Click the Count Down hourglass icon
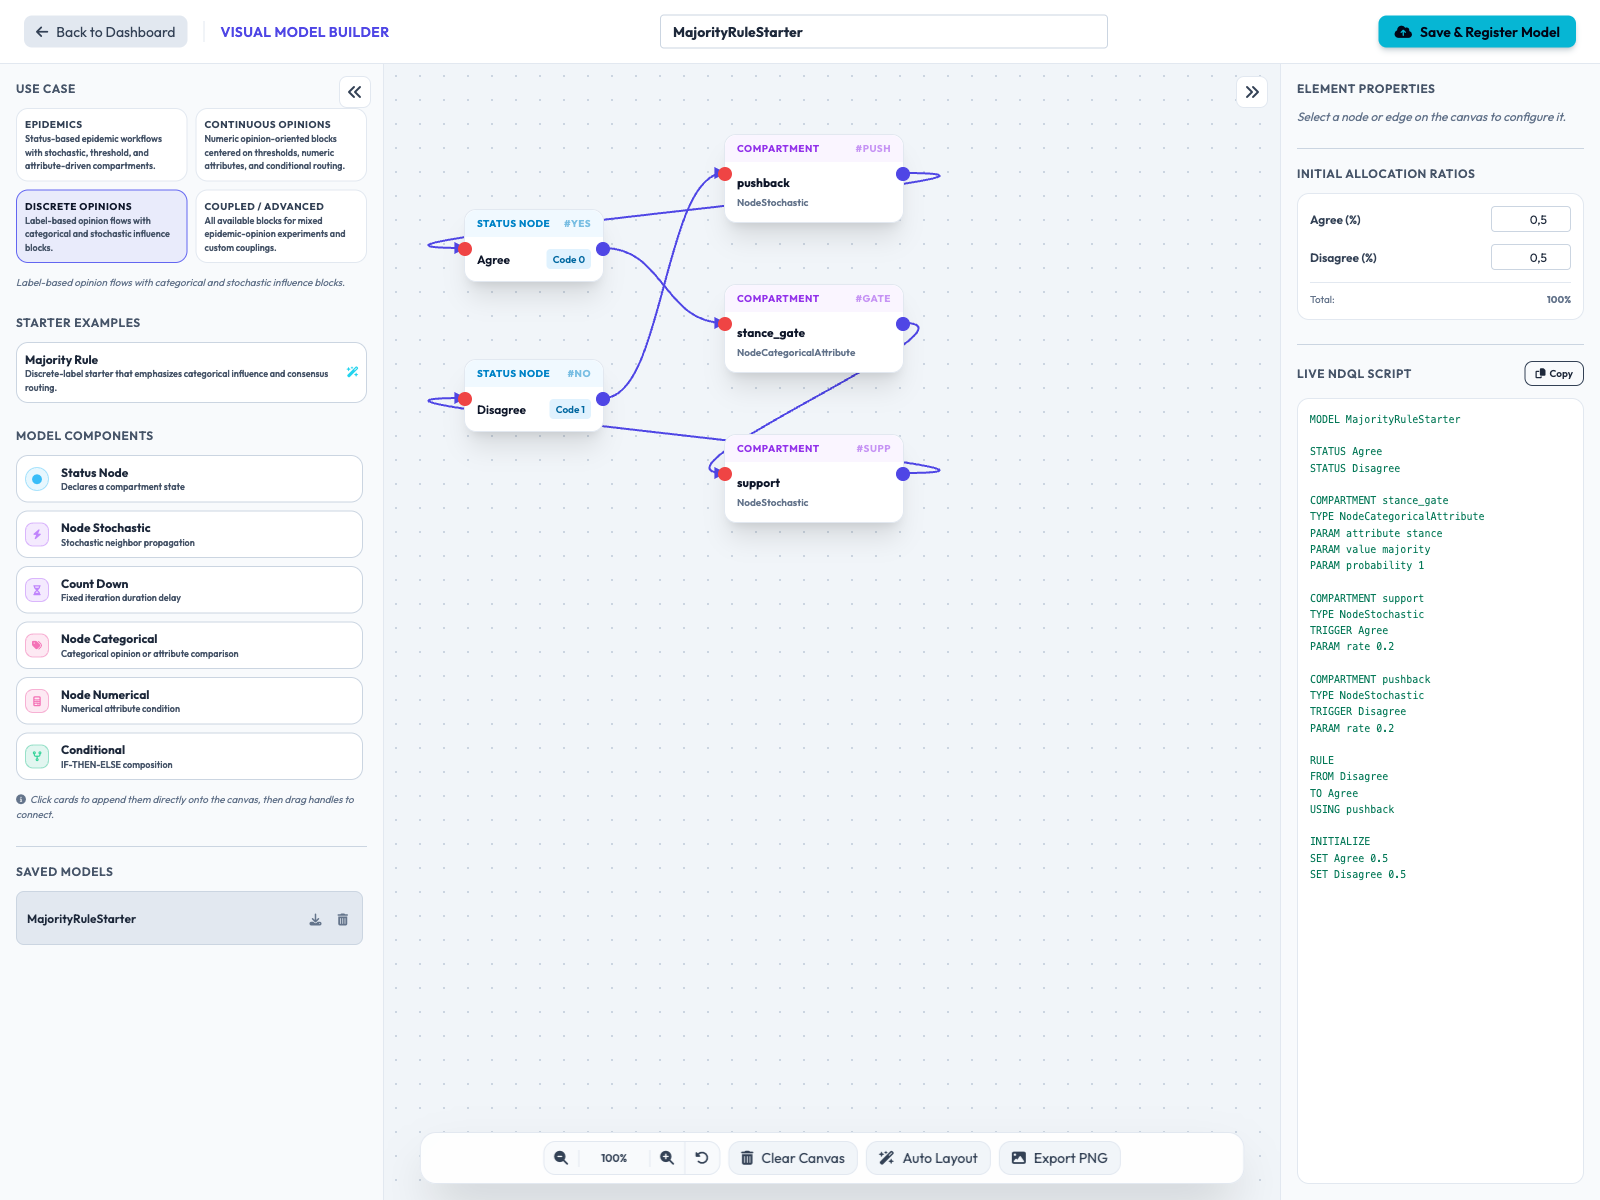The image size is (1600, 1200). 37,590
